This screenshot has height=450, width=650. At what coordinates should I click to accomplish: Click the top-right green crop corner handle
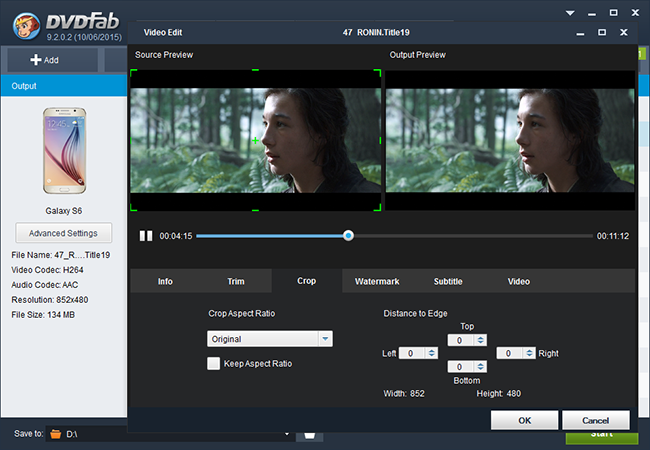pyautogui.click(x=377, y=73)
